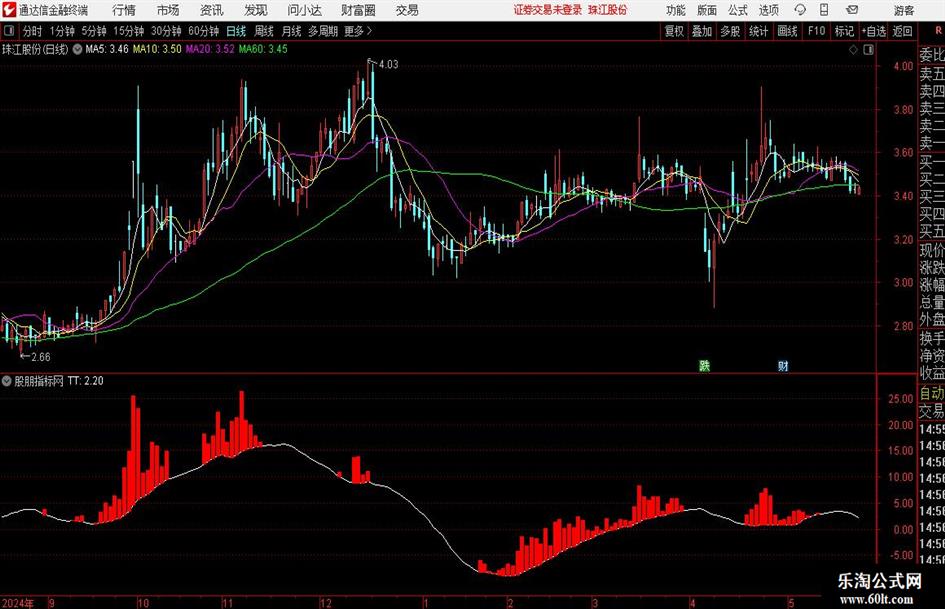Click the MA20: 3.52 value
The width and height of the screenshot is (945, 609).
point(210,49)
